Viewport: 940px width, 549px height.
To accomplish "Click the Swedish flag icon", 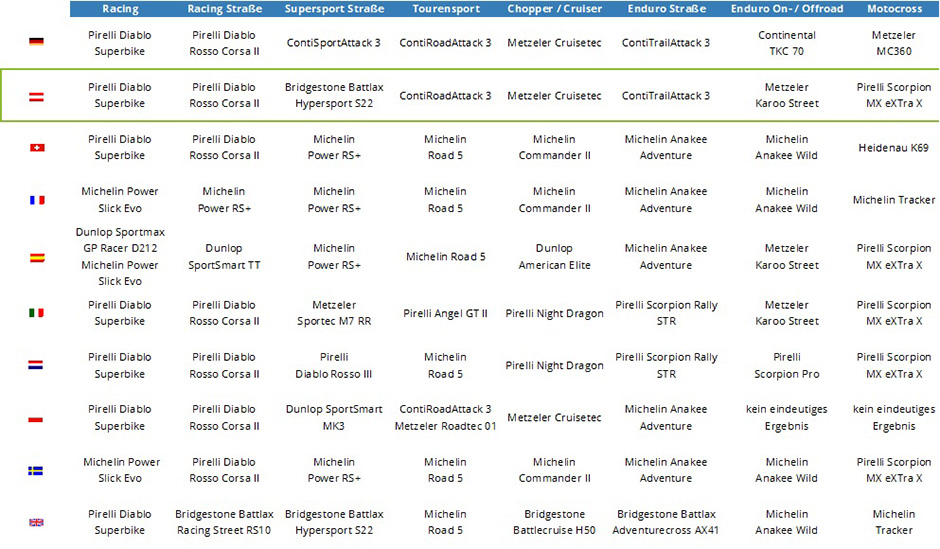I will click(36, 470).
